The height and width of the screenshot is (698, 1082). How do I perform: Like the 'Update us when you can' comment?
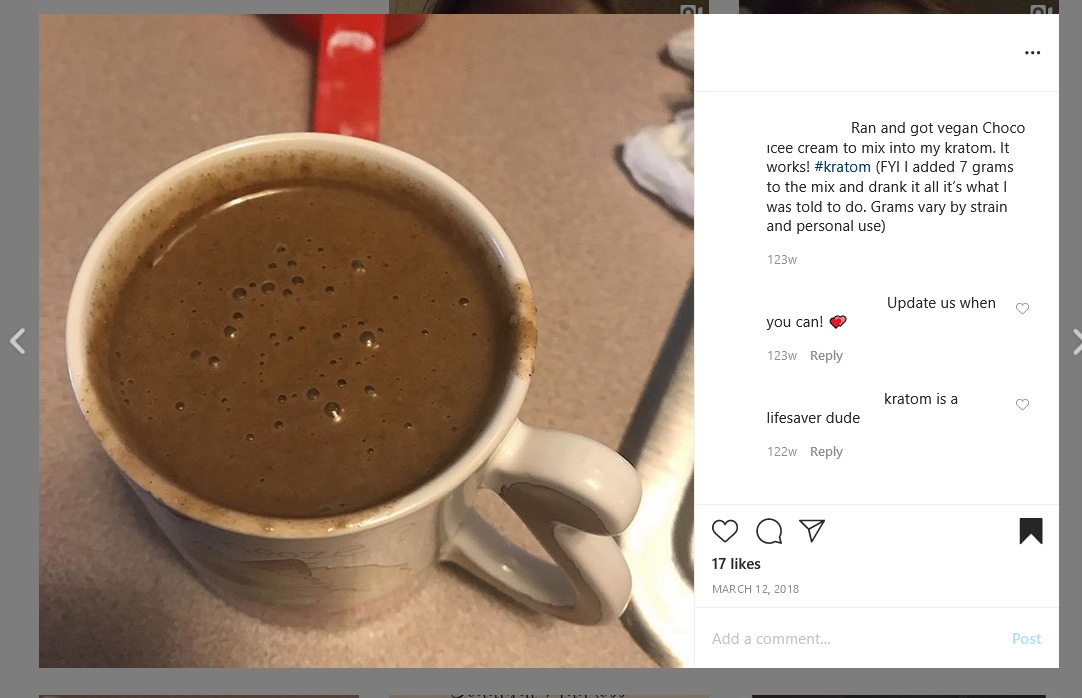(x=1023, y=308)
